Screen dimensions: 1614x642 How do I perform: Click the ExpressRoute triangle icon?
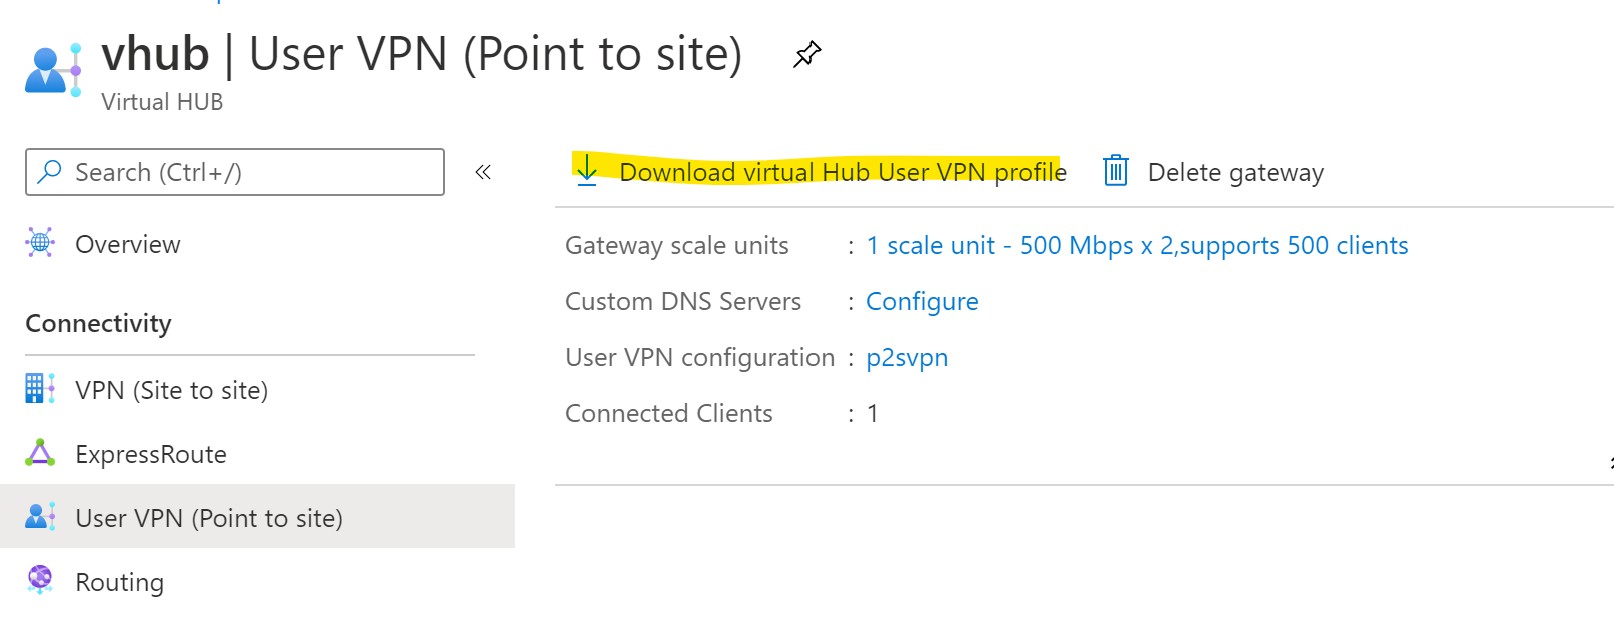[x=40, y=453]
